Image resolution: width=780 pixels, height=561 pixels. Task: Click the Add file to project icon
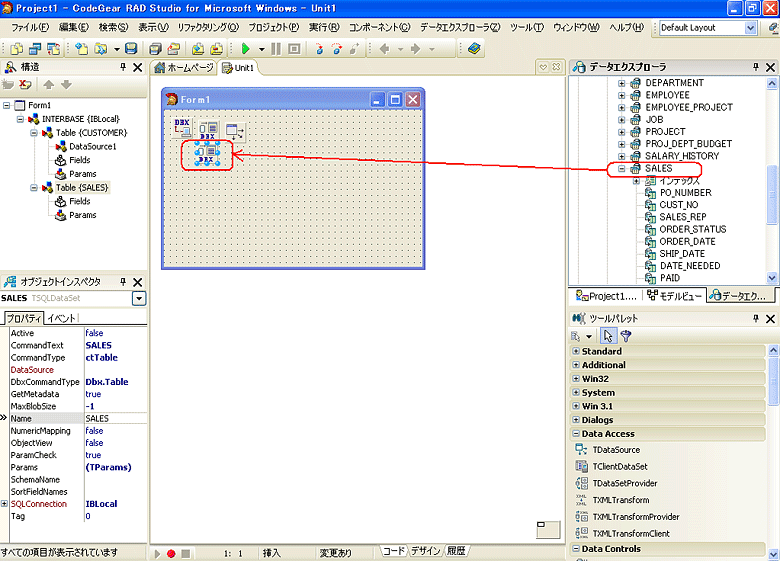198,48
